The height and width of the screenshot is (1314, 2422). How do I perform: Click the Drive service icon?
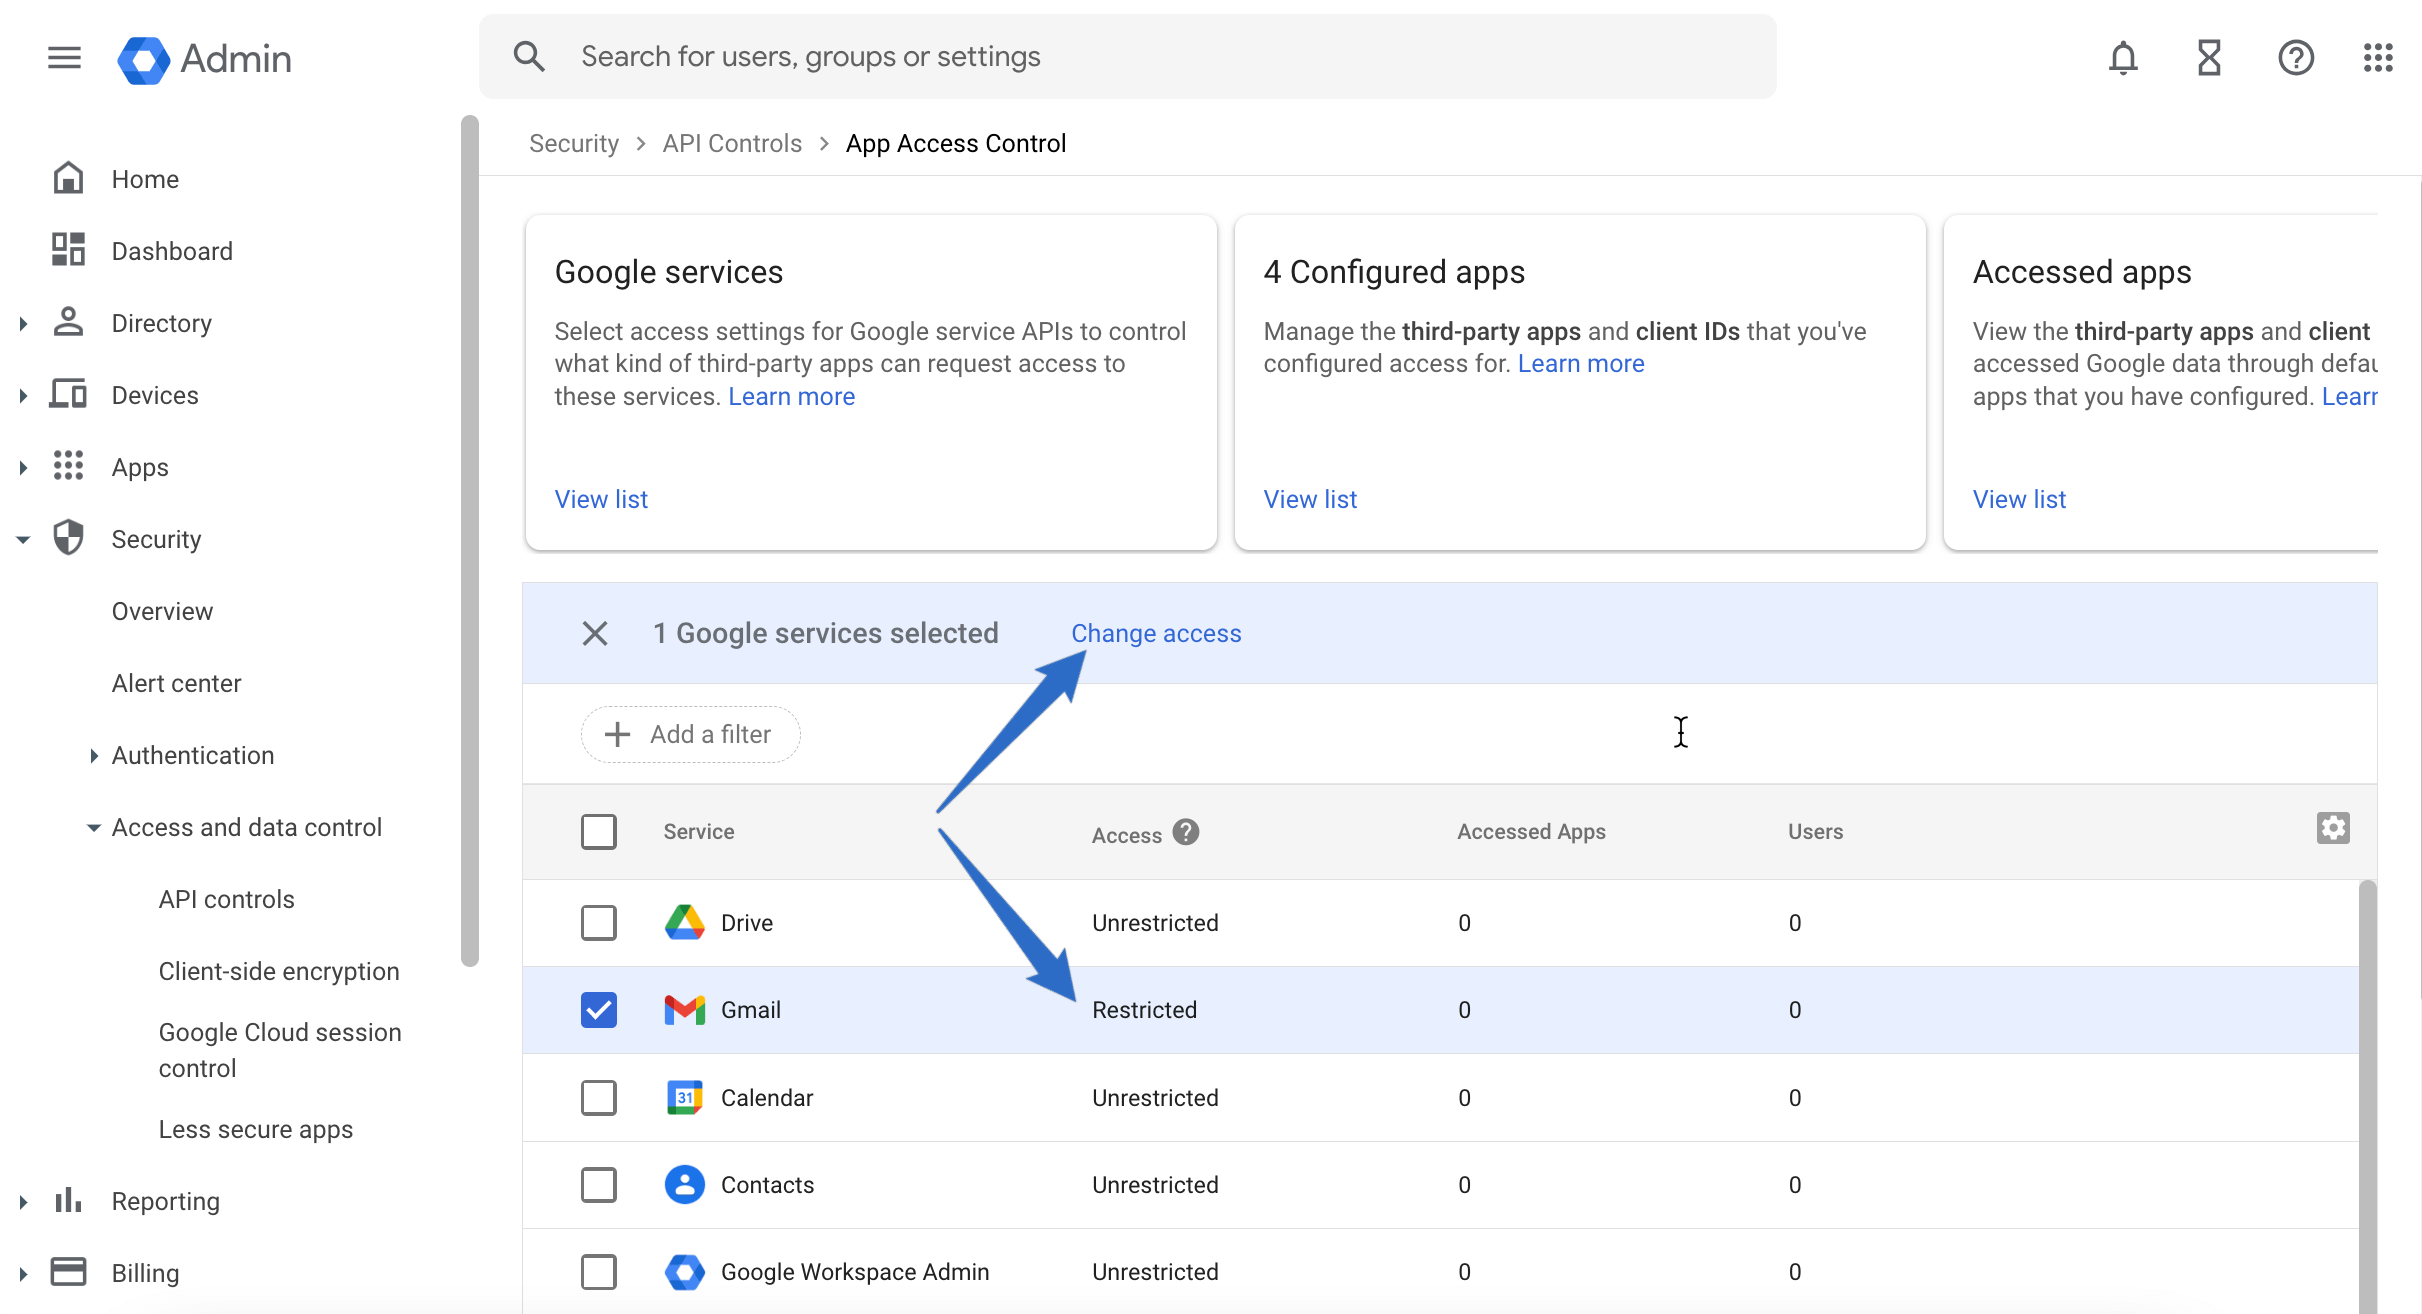[x=685, y=922]
